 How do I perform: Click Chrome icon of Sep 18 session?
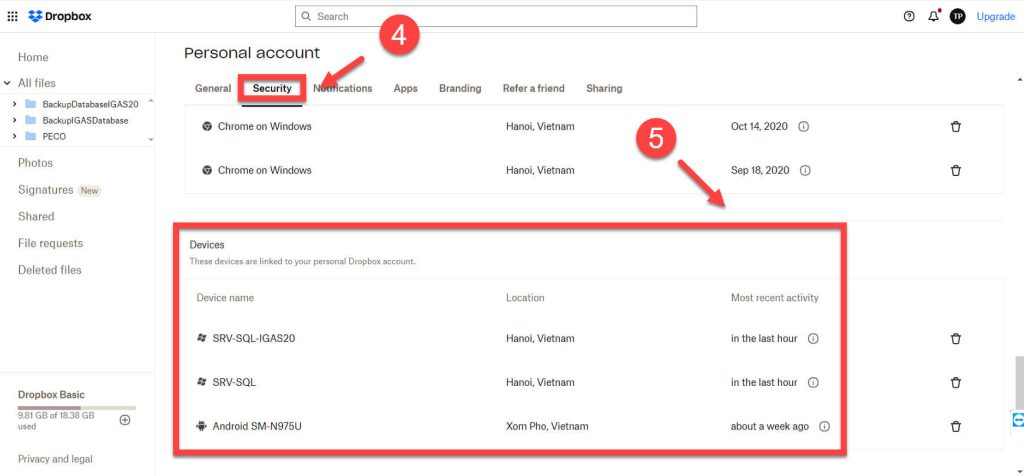pos(206,170)
